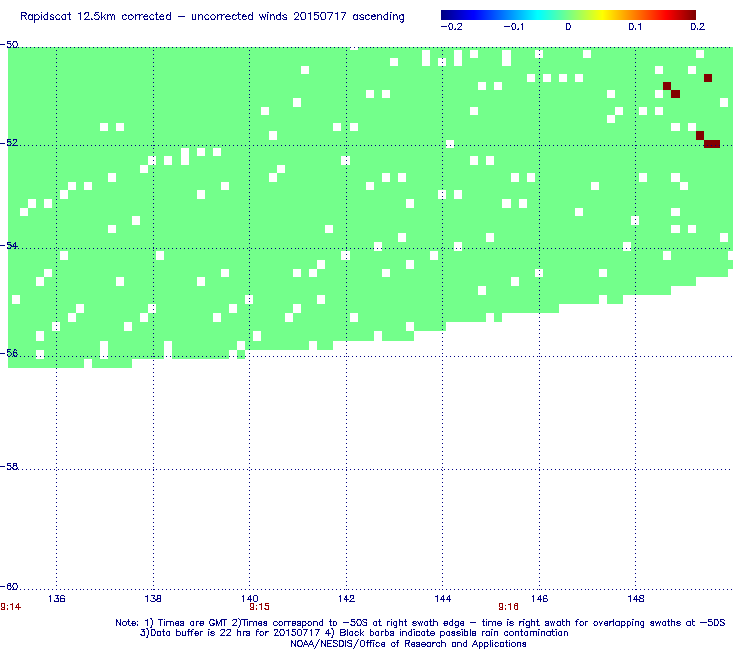Screen dimensions: 740x650
Task: Click the latitude label -50
Action: [x=9, y=45]
